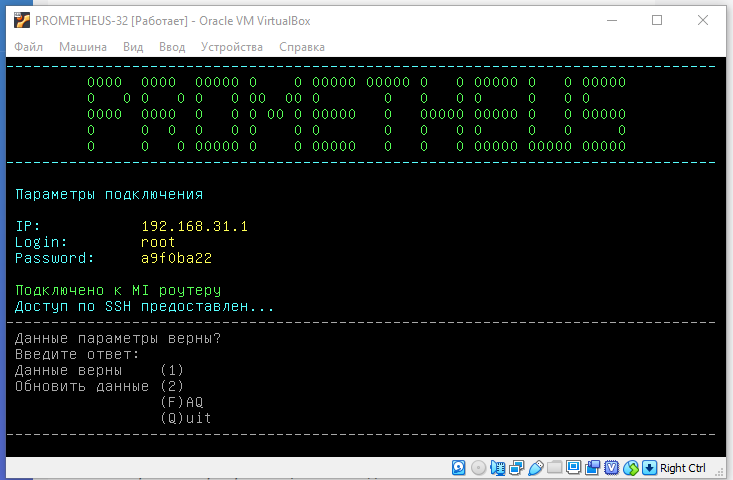Image resolution: width=733 pixels, height=480 pixels.
Task: Open the Устройства menu
Action: [231, 47]
